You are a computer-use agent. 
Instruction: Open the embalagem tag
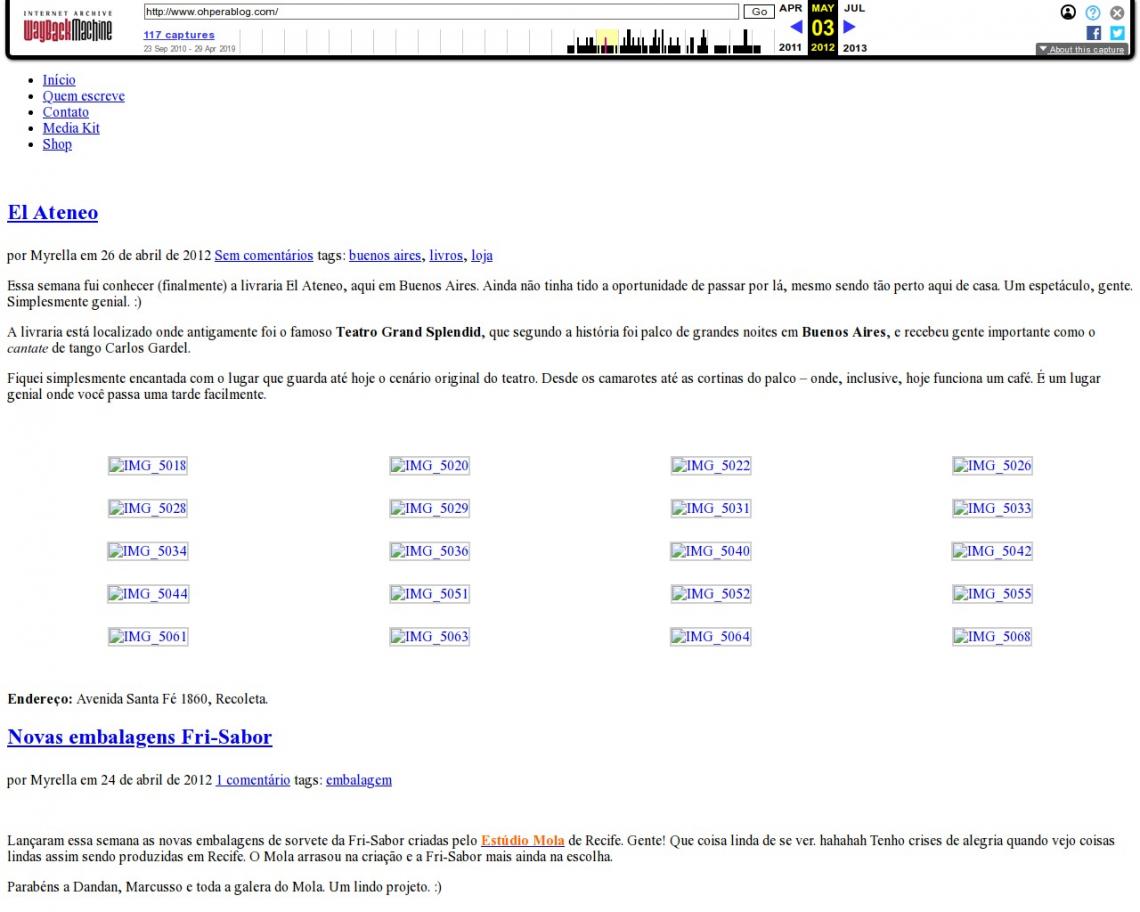pyautogui.click(x=359, y=780)
